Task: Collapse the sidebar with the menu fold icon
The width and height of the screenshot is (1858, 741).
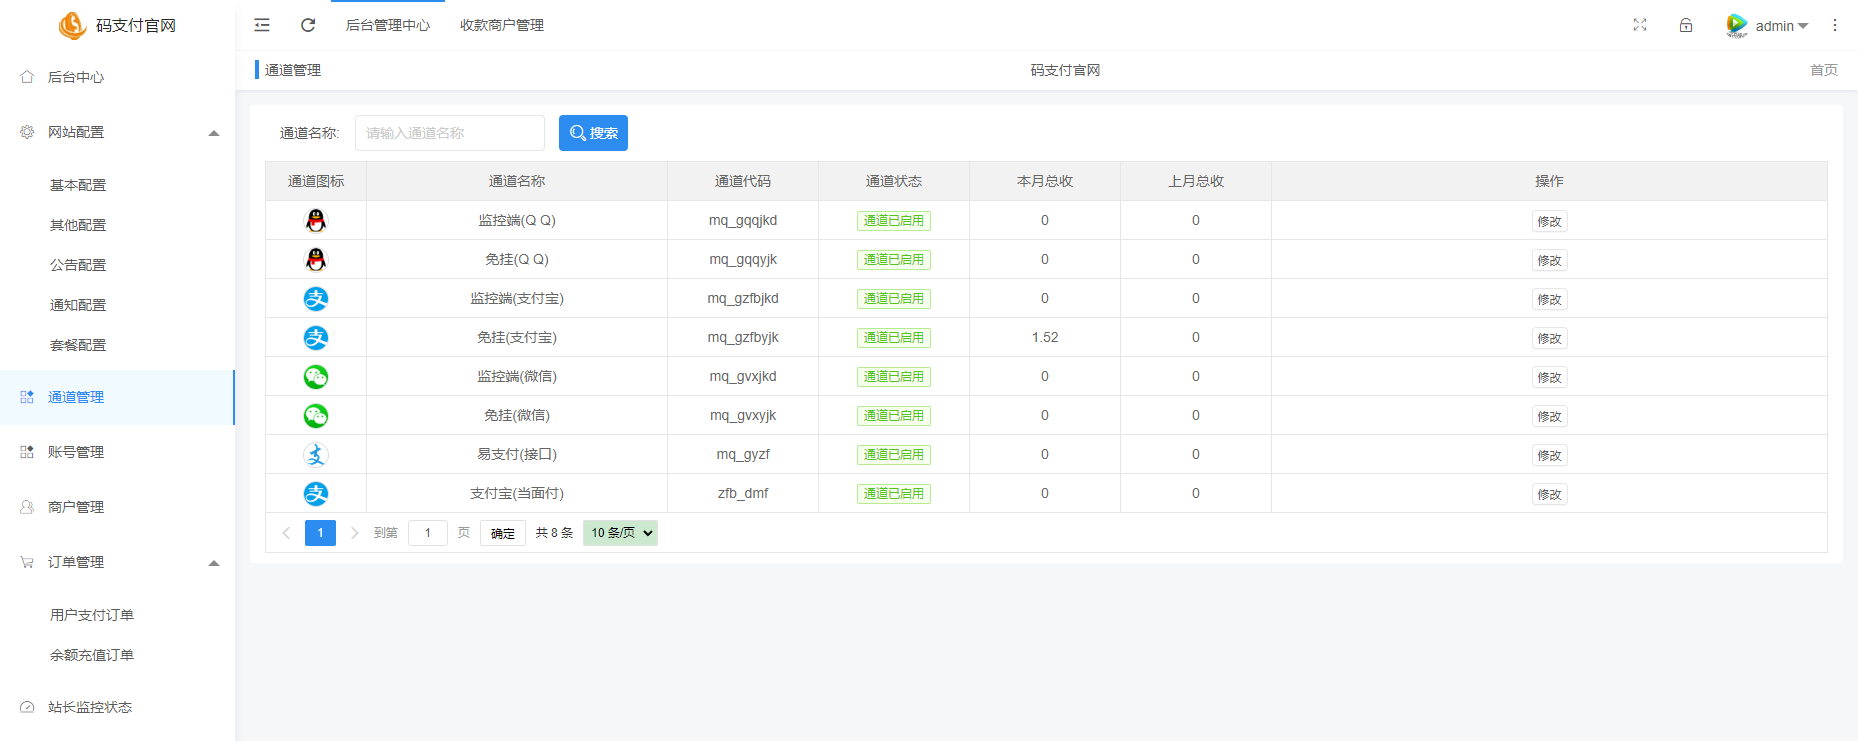Action: coord(262,25)
